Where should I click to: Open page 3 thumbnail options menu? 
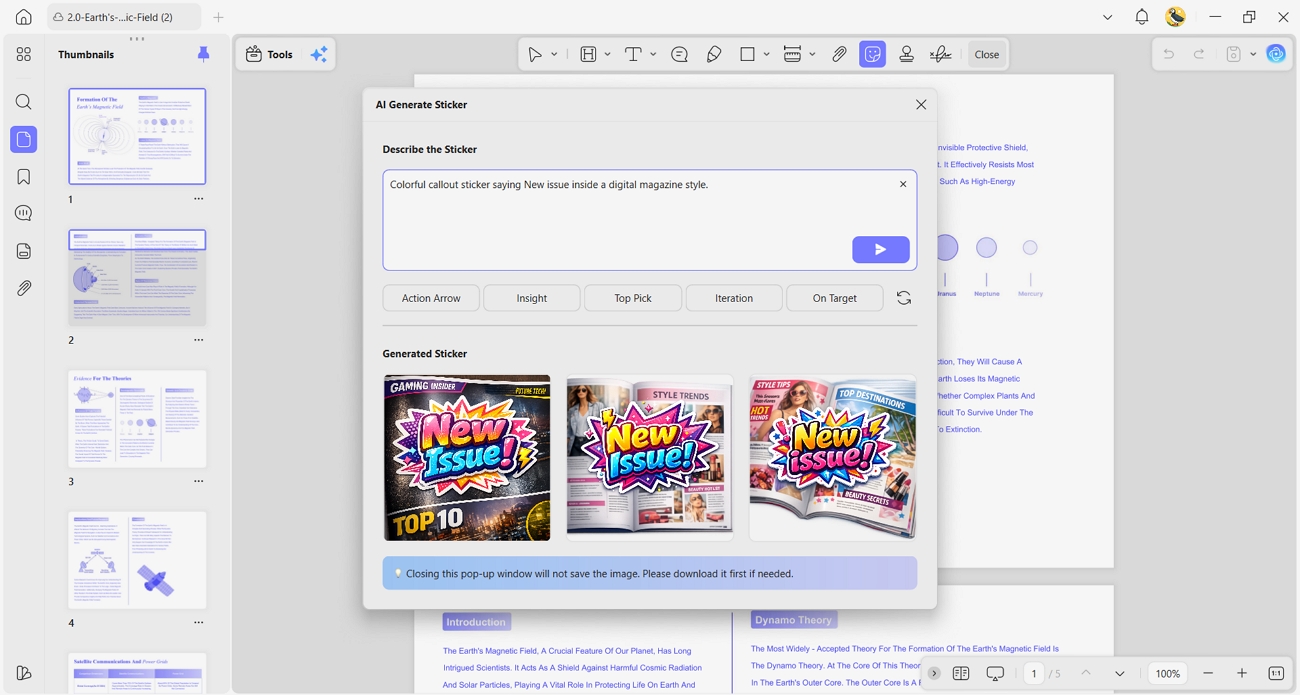[x=198, y=481]
